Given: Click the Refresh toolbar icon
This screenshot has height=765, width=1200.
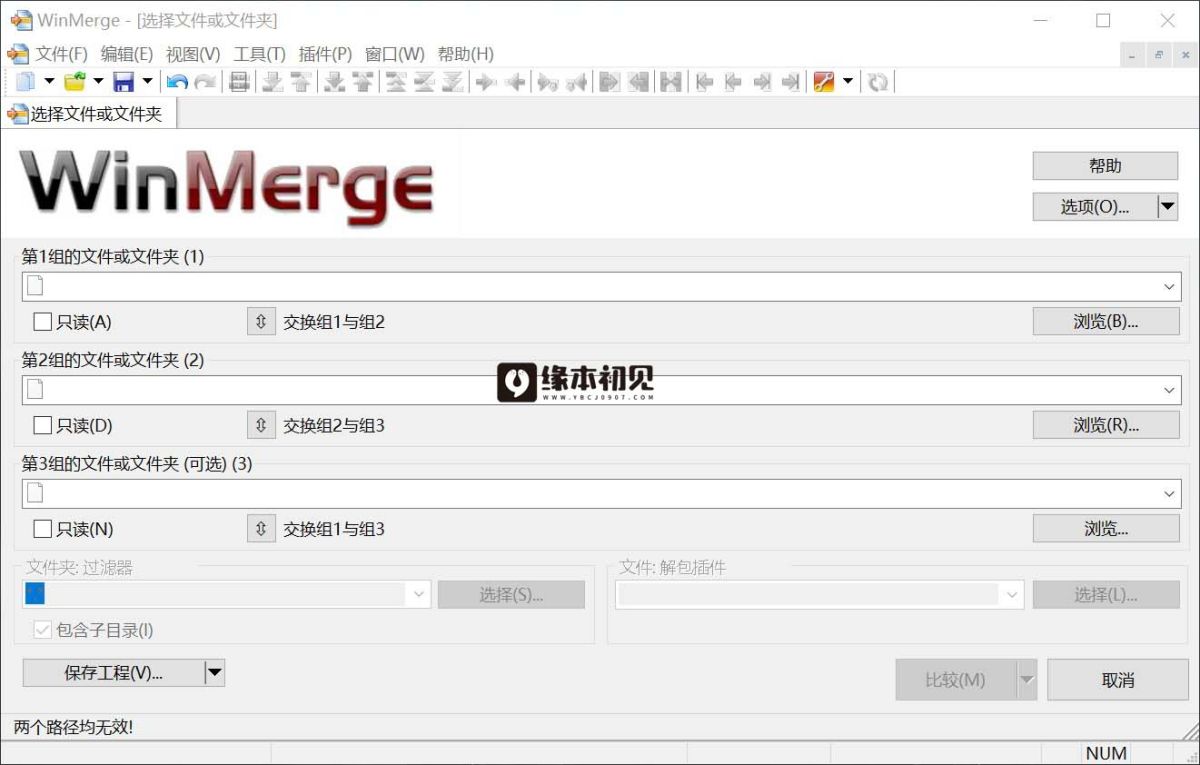Looking at the screenshot, I should pos(878,82).
